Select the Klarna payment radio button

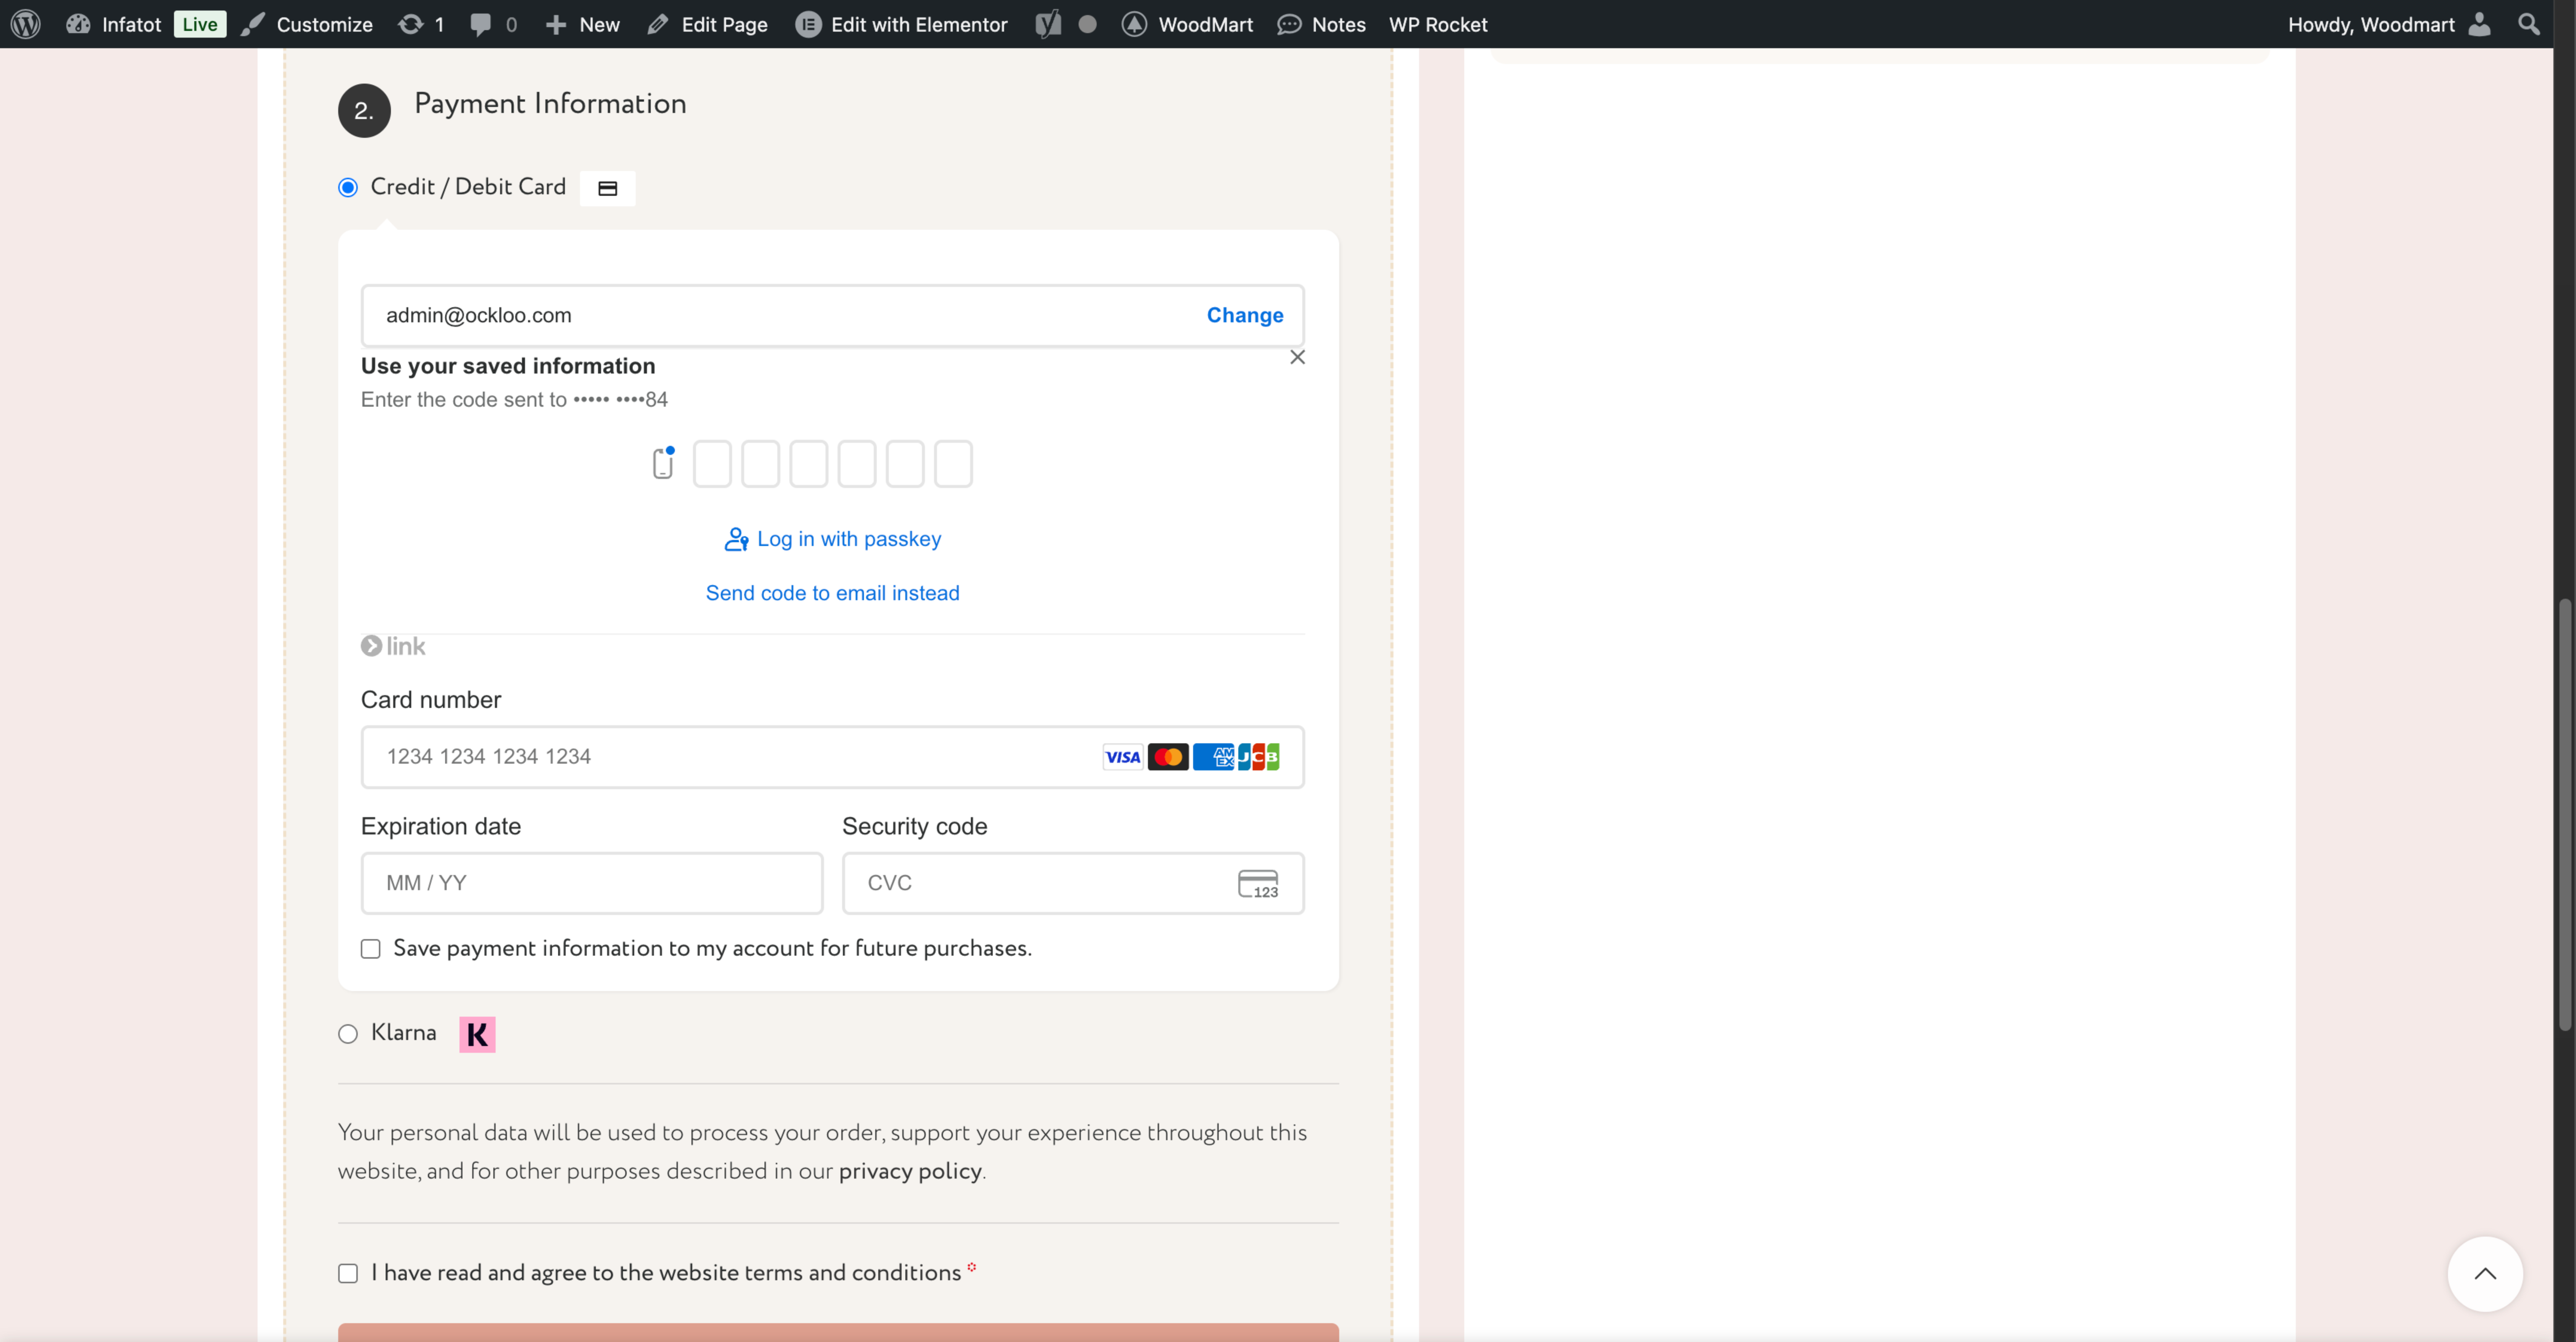(348, 1034)
